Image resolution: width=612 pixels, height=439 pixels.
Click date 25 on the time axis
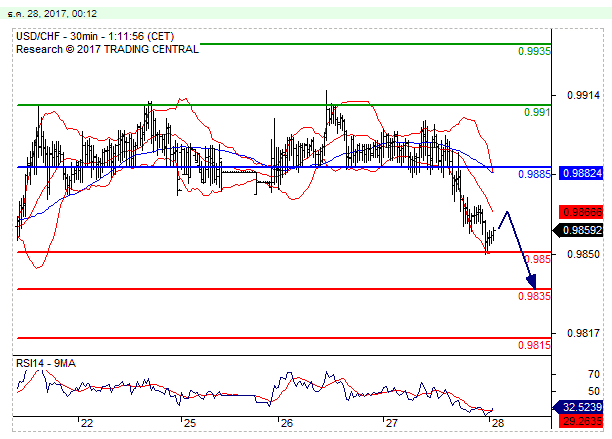(190, 423)
